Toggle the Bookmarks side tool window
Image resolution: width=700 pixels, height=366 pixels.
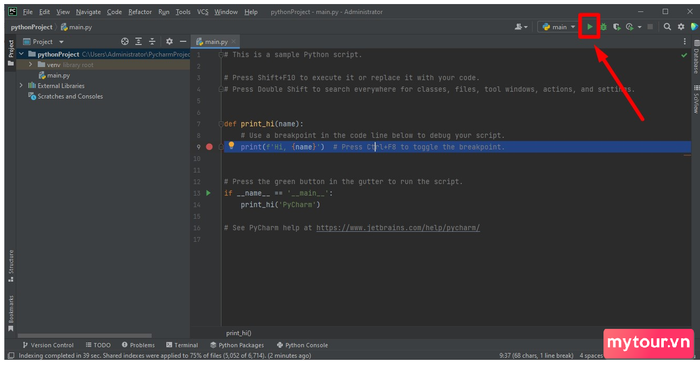click(11, 313)
